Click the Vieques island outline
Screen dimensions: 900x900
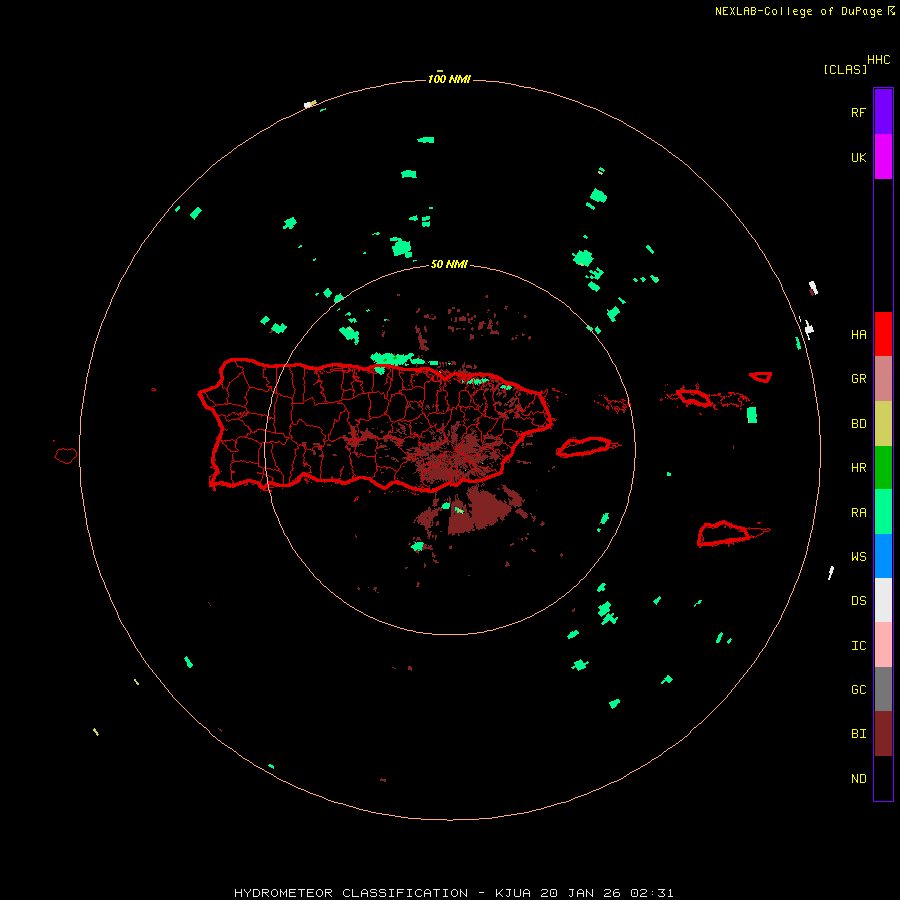(x=584, y=447)
